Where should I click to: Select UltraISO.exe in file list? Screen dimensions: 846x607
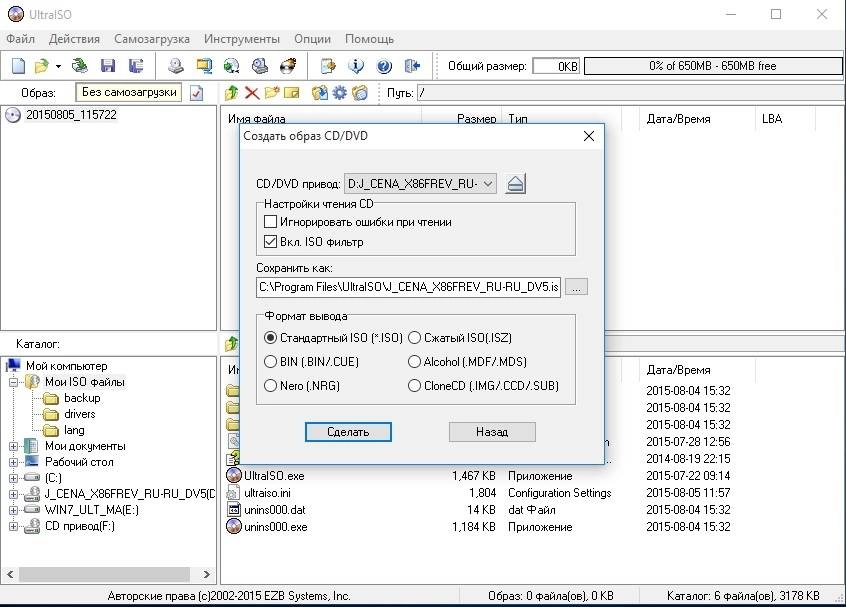[x=274, y=476]
